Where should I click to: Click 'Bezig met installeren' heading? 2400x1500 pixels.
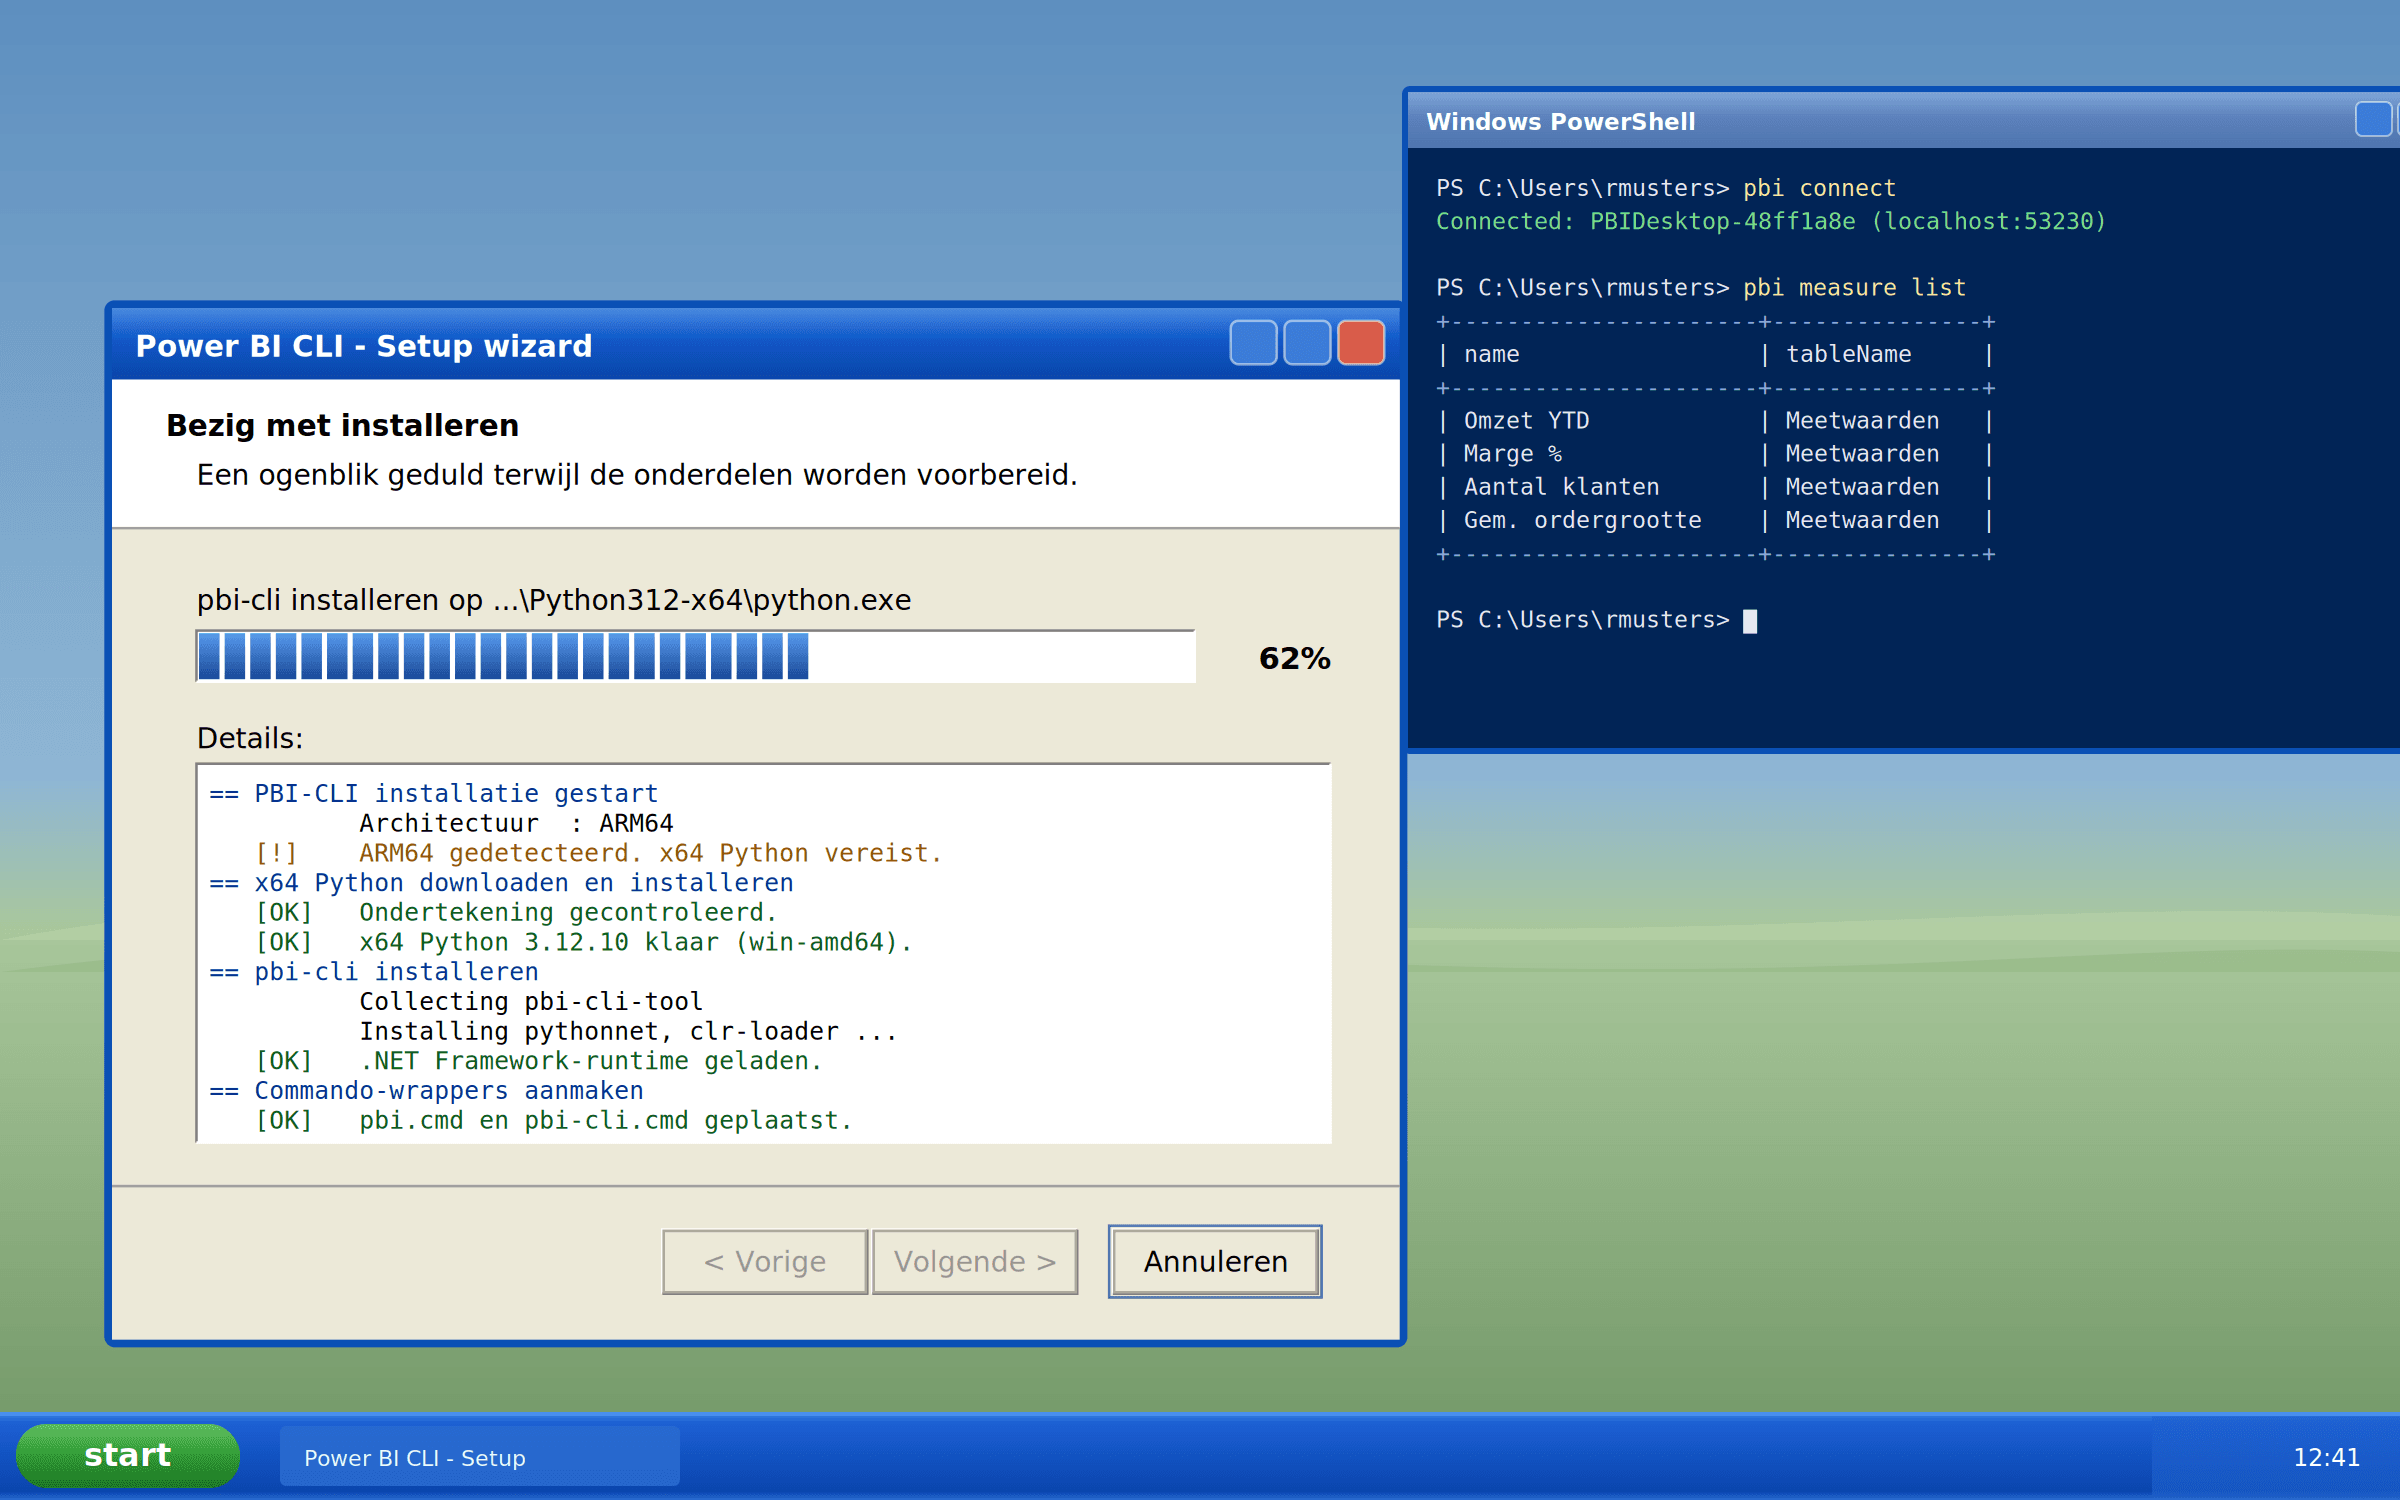coord(342,425)
